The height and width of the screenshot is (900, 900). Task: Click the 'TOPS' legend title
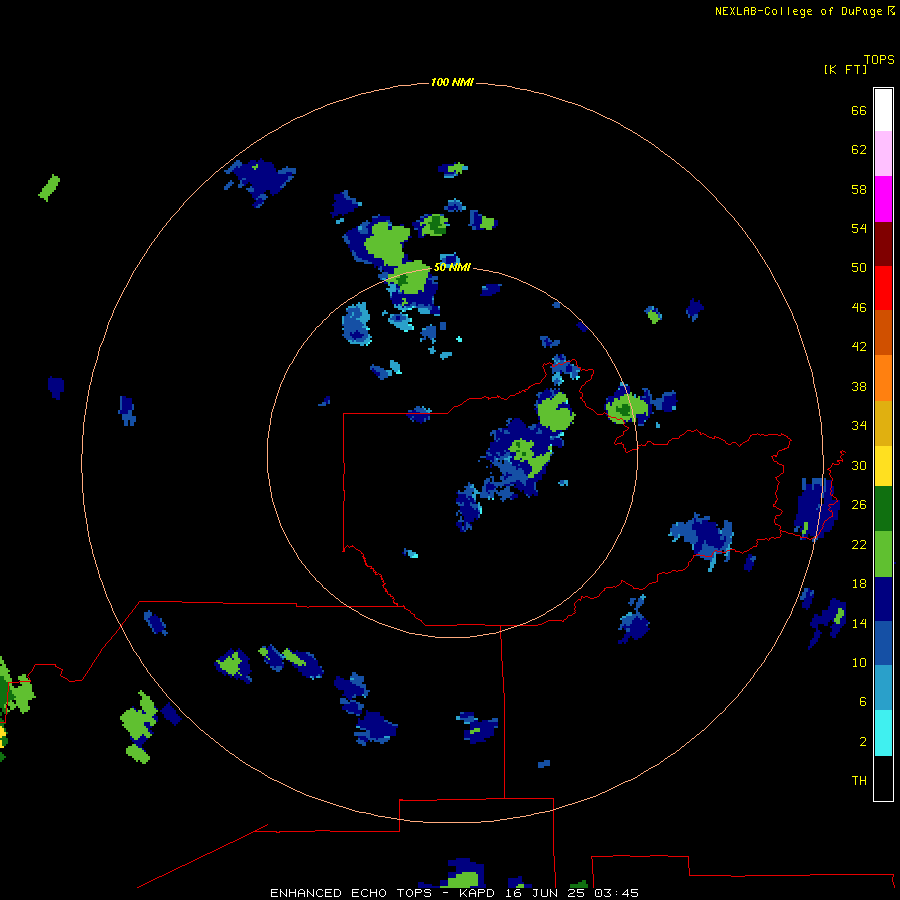[879, 59]
